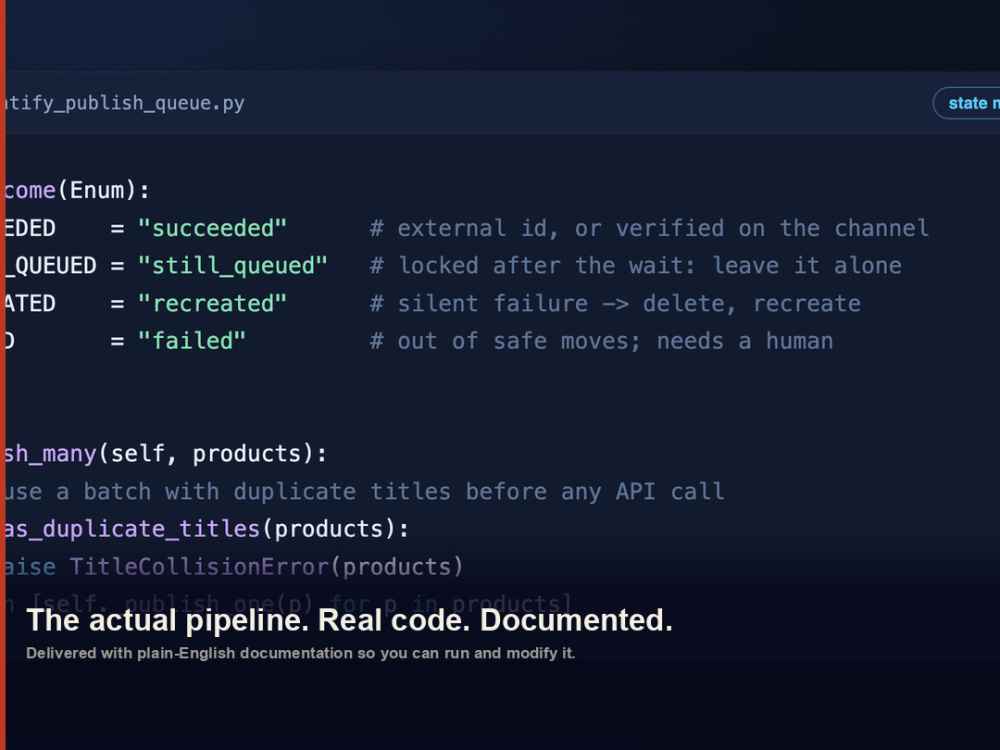
Task: Click the "recreated" string value
Action: tap(212, 304)
